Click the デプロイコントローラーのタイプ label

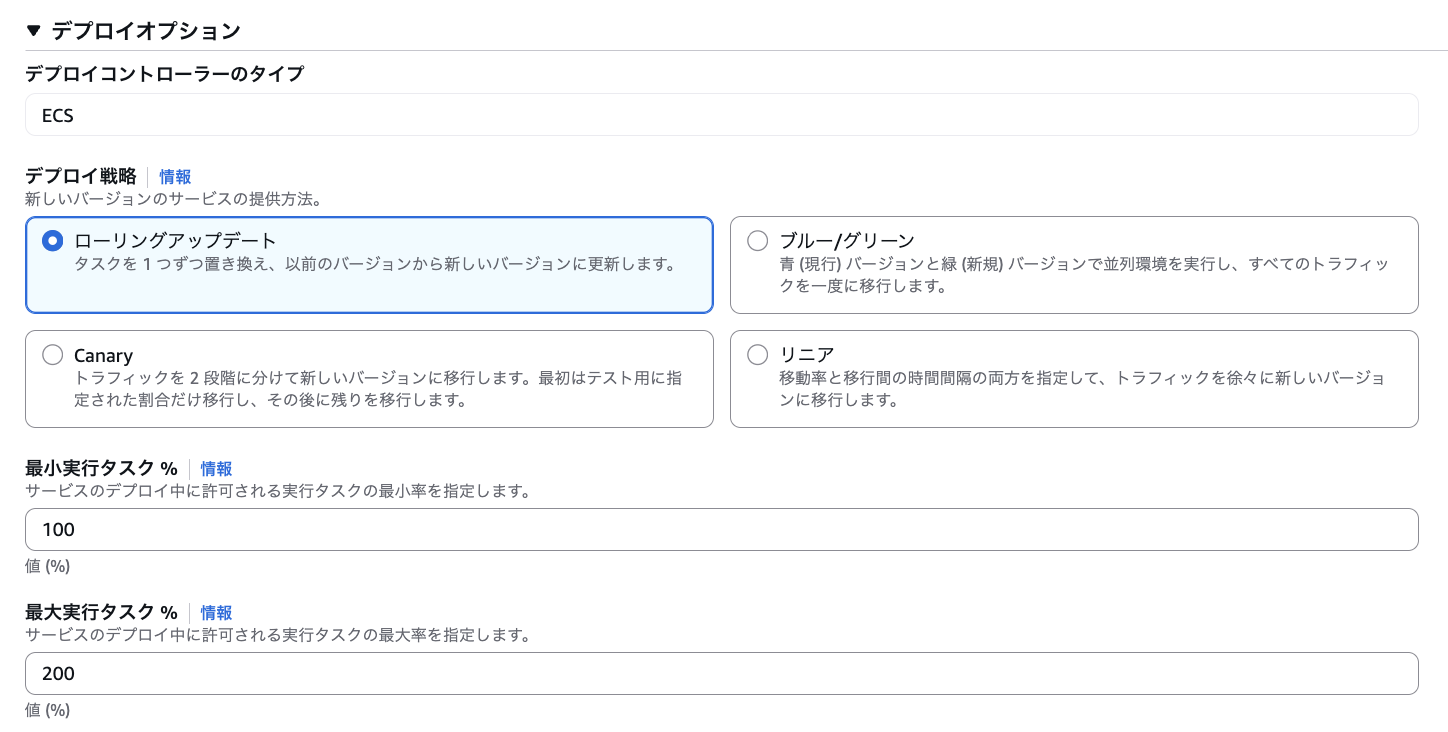point(165,74)
